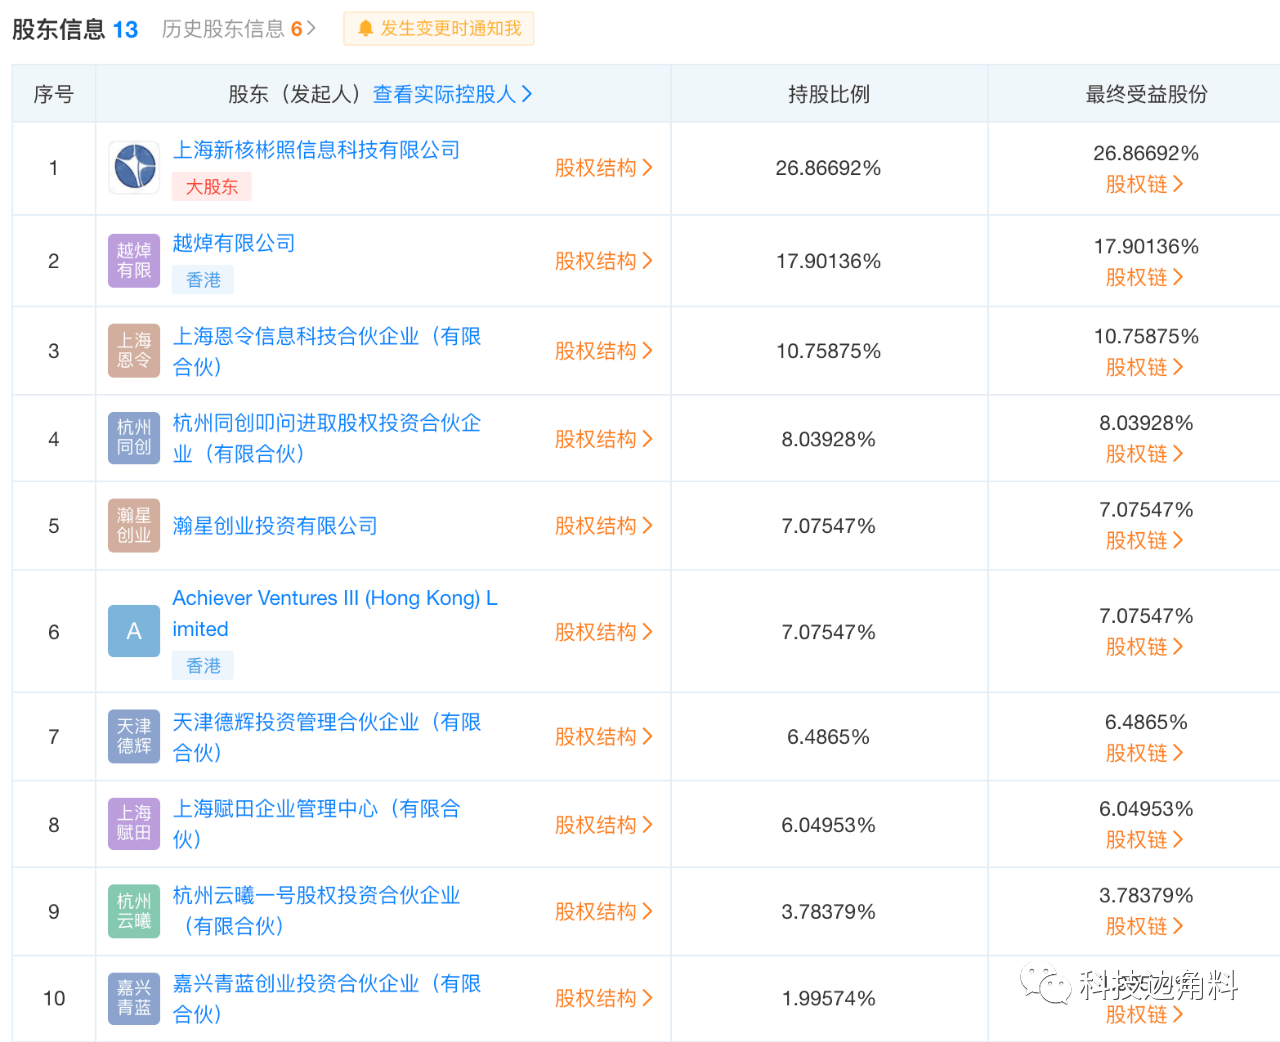The width and height of the screenshot is (1280, 1042).
Task: Expand 股权结构 for 上海新核彬照 row
Action: coord(604,168)
